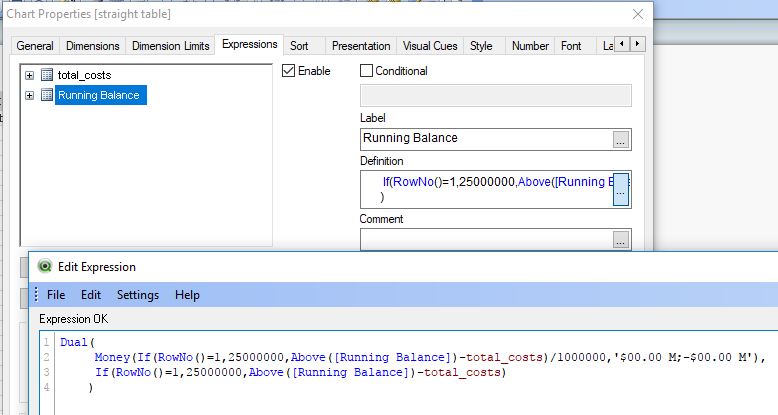Click the table icon beside Running Balance

(x=47, y=95)
